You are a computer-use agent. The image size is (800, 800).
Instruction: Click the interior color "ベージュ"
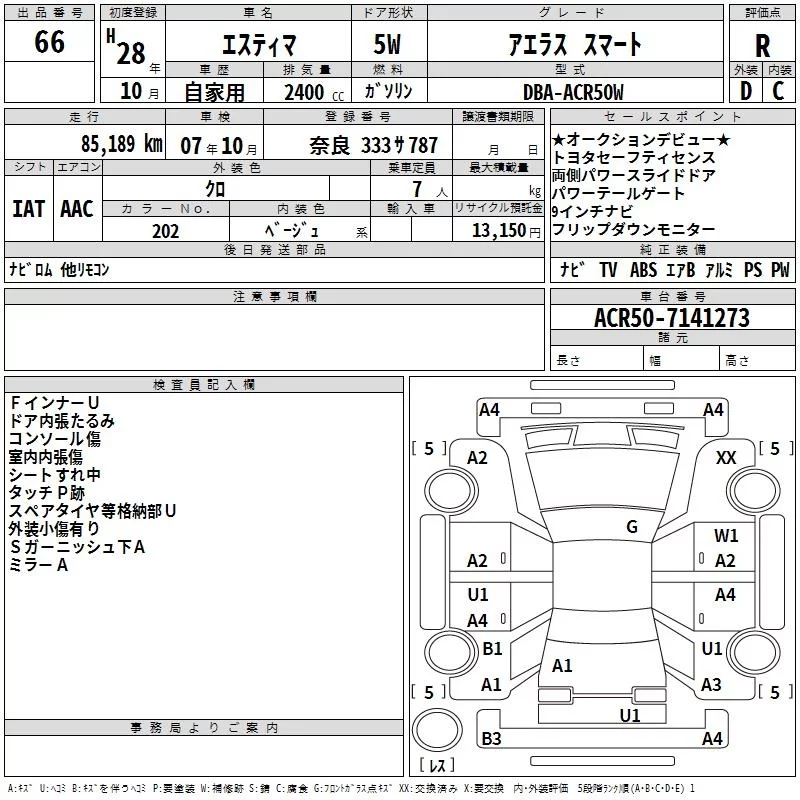292,231
